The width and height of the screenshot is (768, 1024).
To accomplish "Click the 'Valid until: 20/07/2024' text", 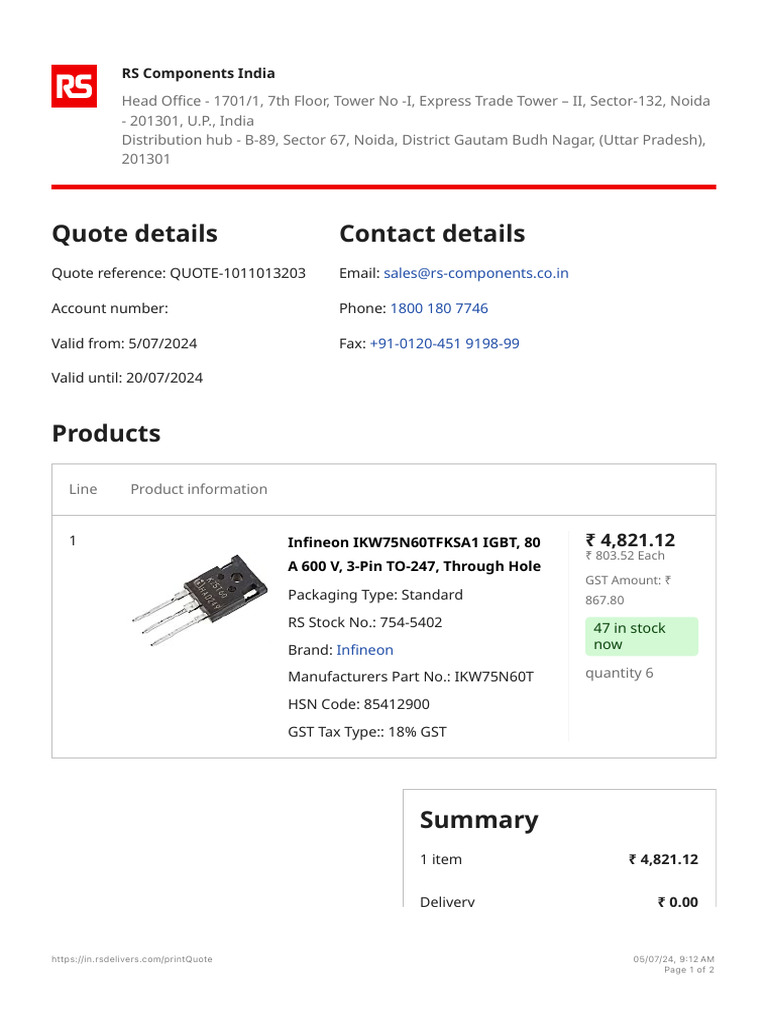I will click(x=127, y=378).
